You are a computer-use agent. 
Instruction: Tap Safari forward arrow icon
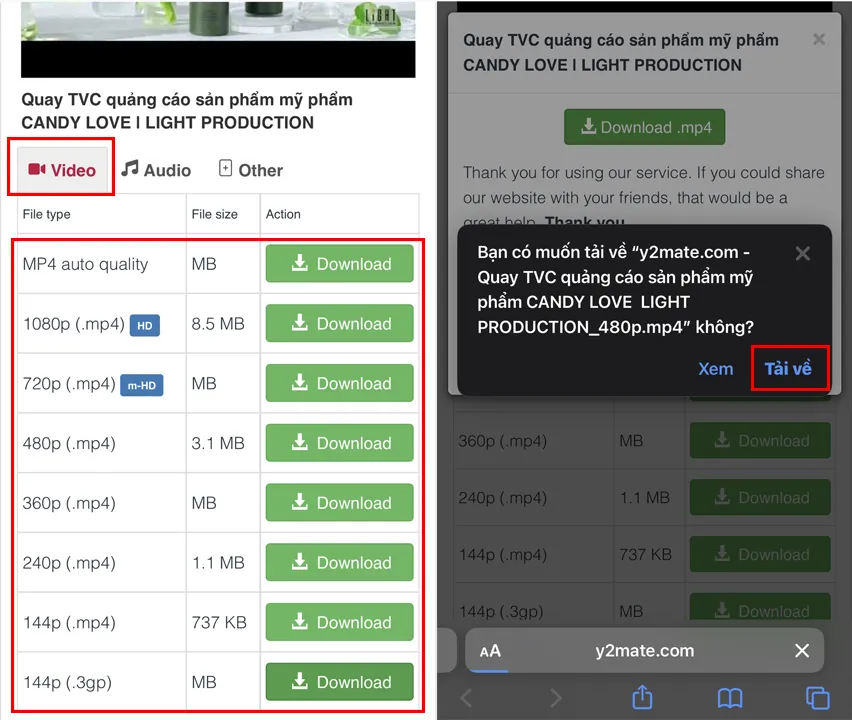[x=555, y=698]
